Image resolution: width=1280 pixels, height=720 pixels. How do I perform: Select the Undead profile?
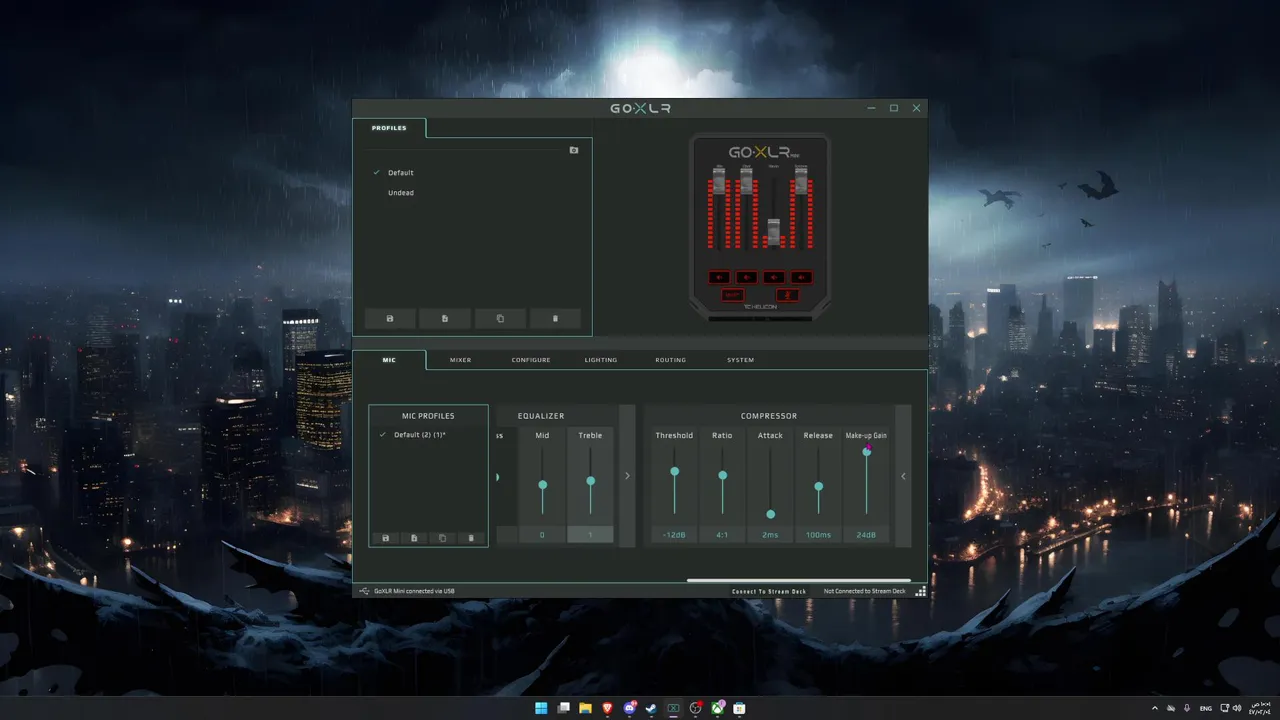pyautogui.click(x=401, y=193)
